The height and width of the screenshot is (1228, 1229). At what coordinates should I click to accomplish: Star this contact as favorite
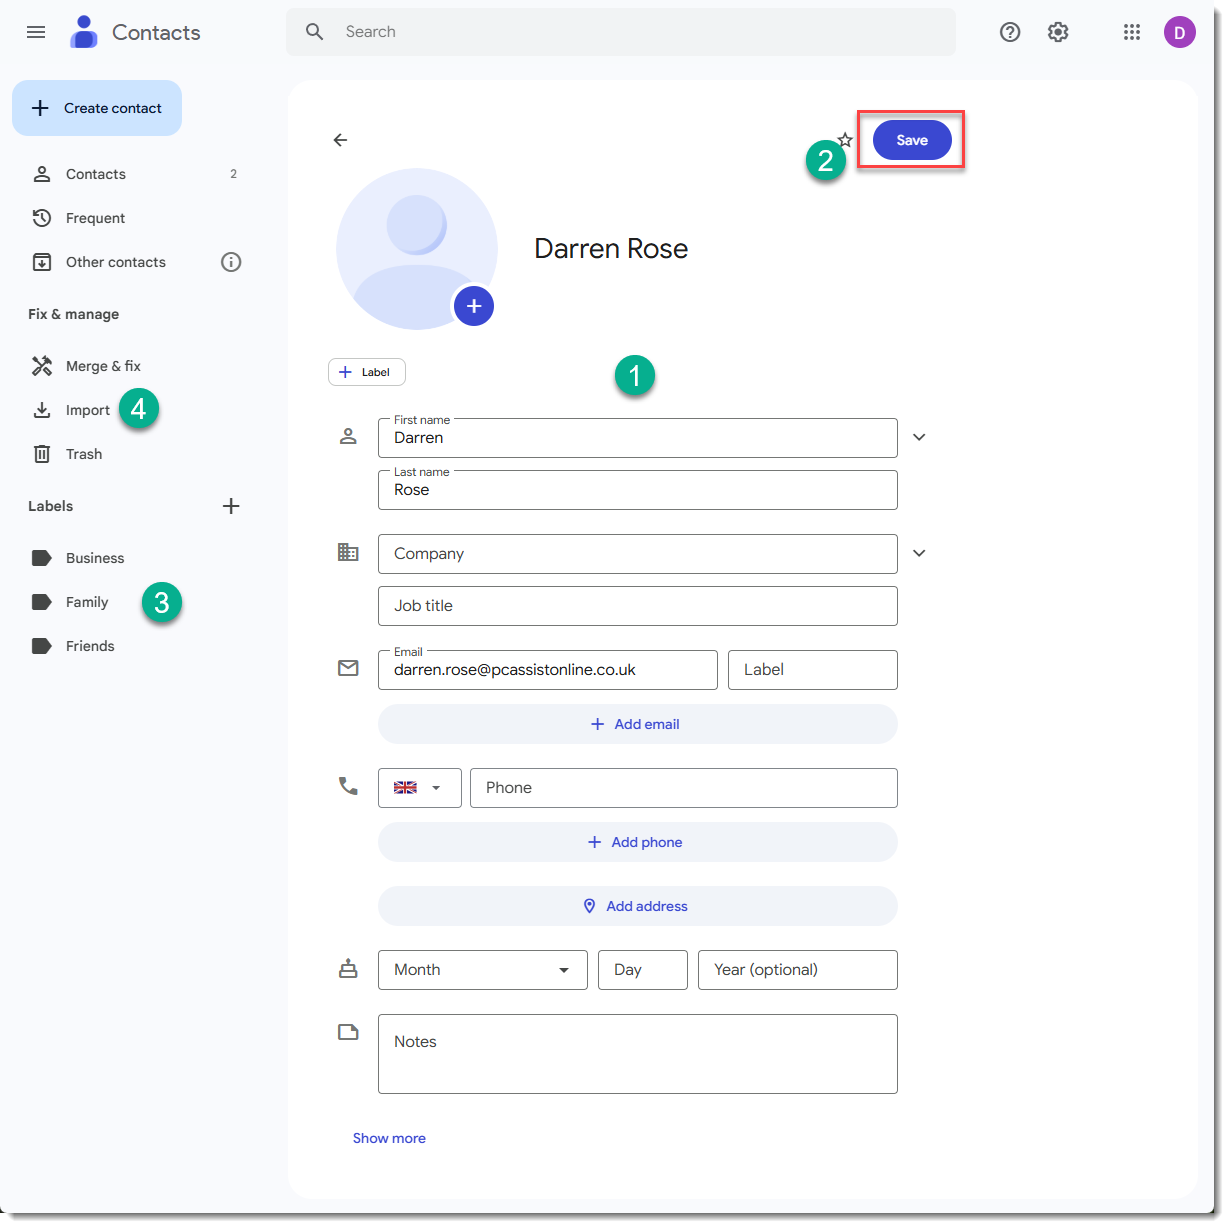pos(846,139)
